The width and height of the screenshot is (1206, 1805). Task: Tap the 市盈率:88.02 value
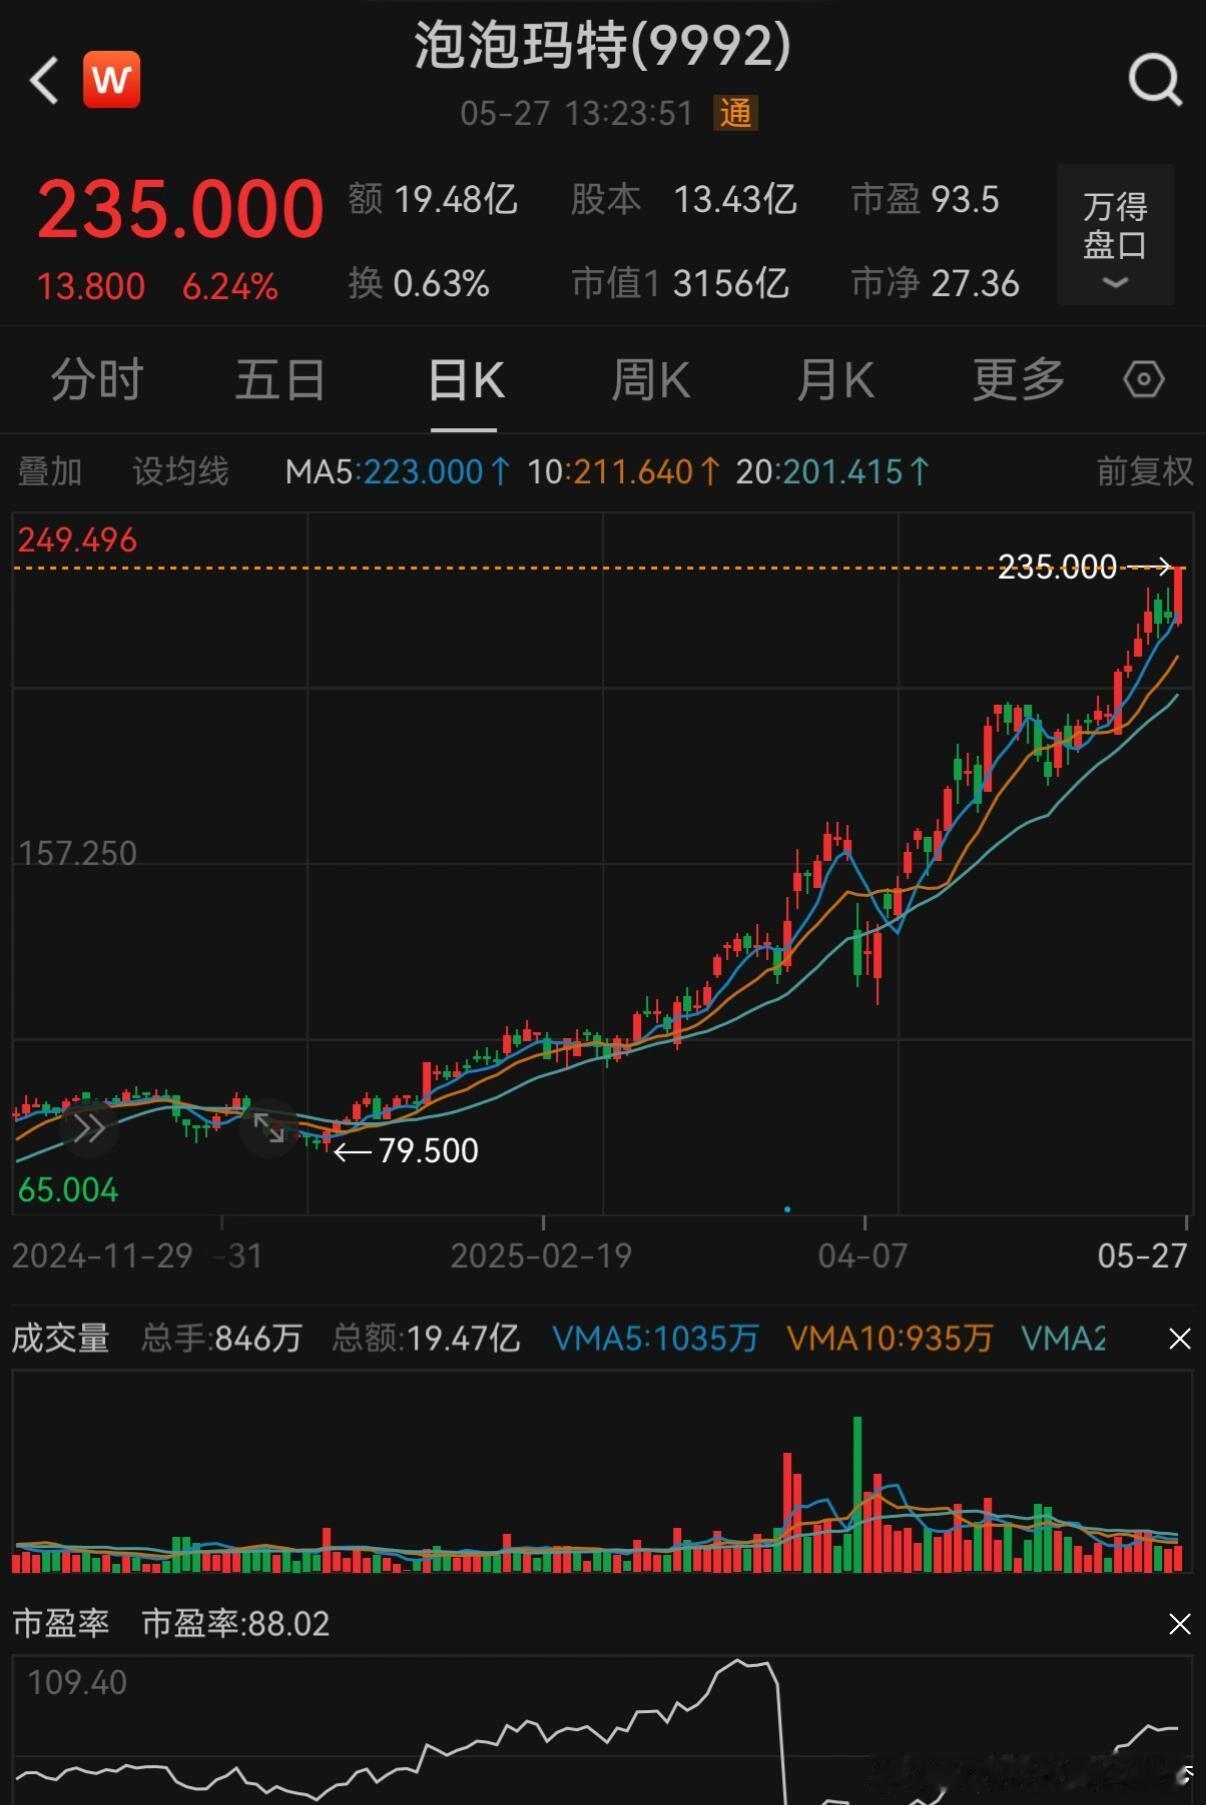tap(236, 1623)
